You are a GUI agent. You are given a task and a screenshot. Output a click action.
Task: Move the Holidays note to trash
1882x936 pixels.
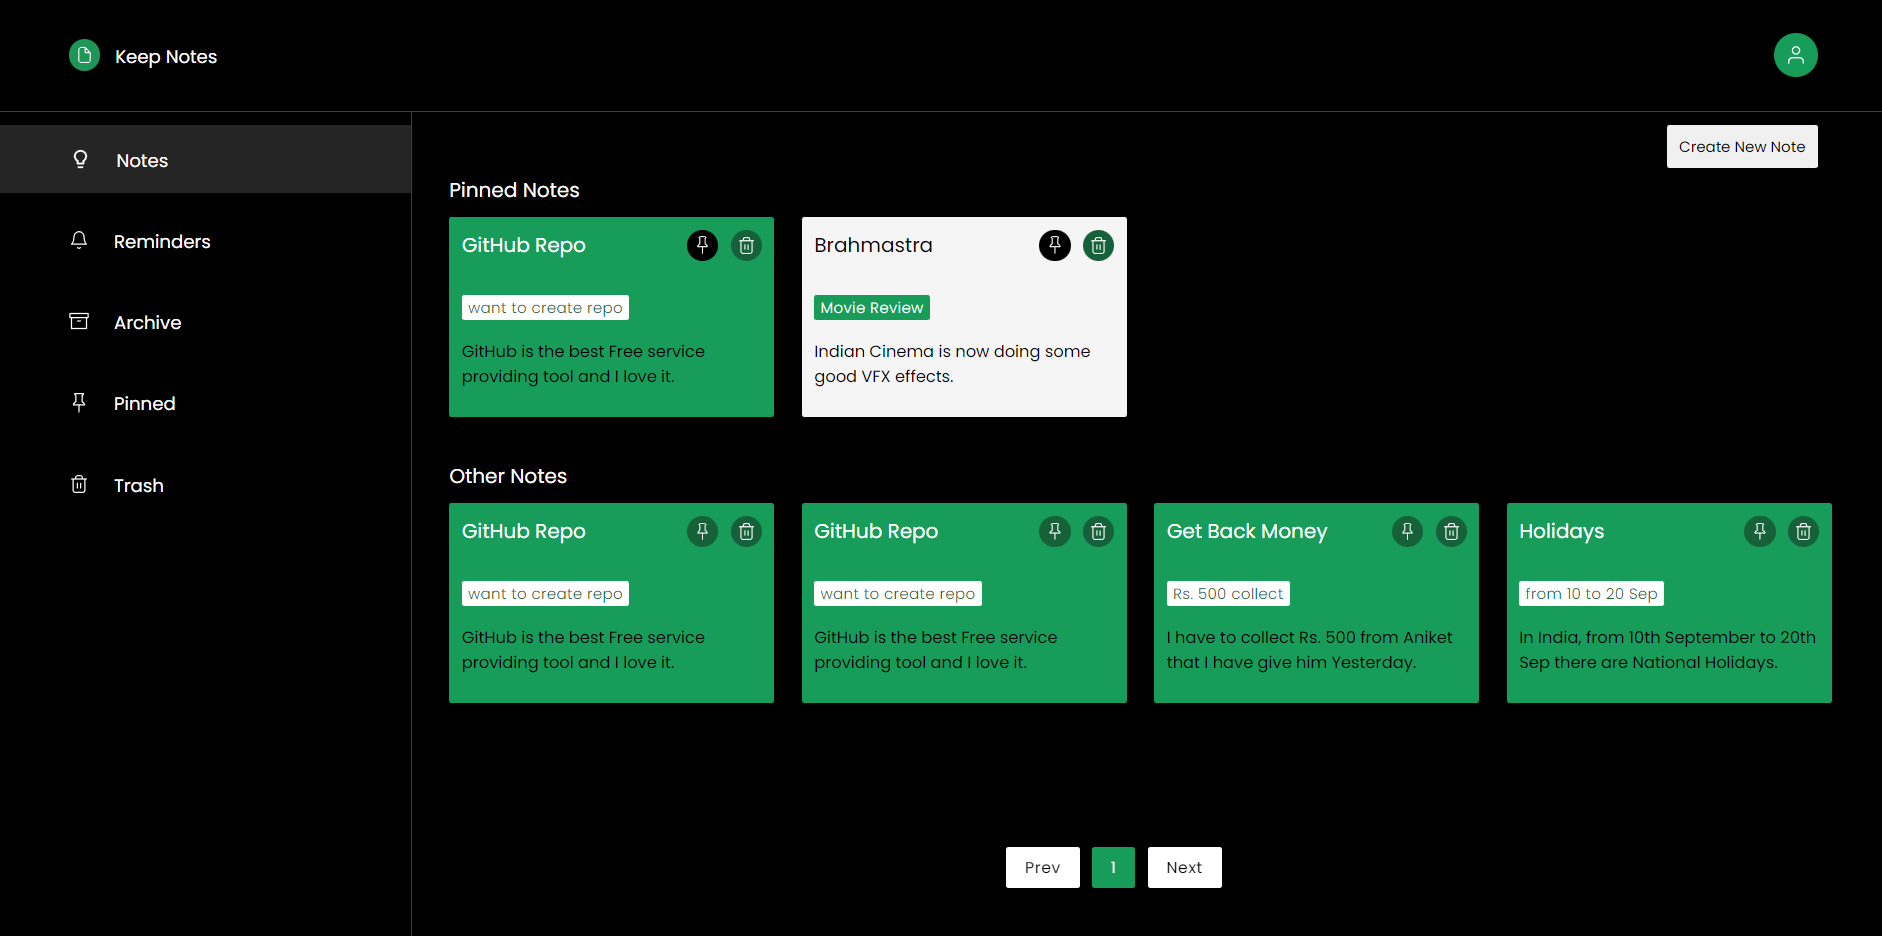[x=1803, y=531]
